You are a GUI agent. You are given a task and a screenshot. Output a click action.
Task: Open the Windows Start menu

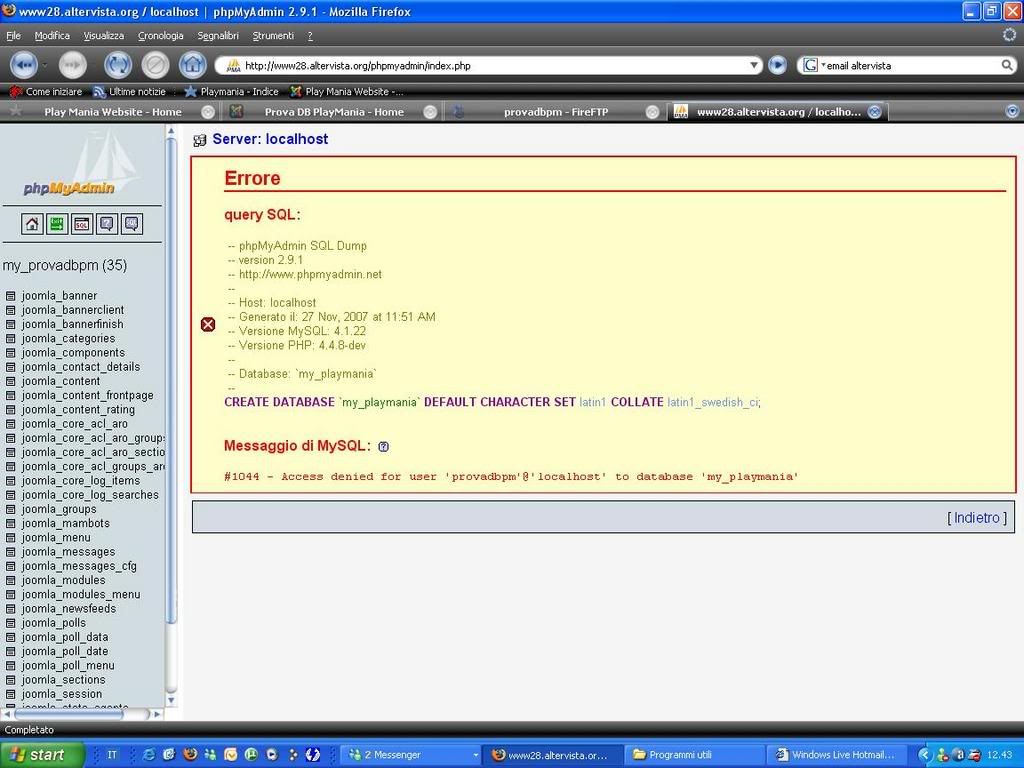[x=42, y=755]
